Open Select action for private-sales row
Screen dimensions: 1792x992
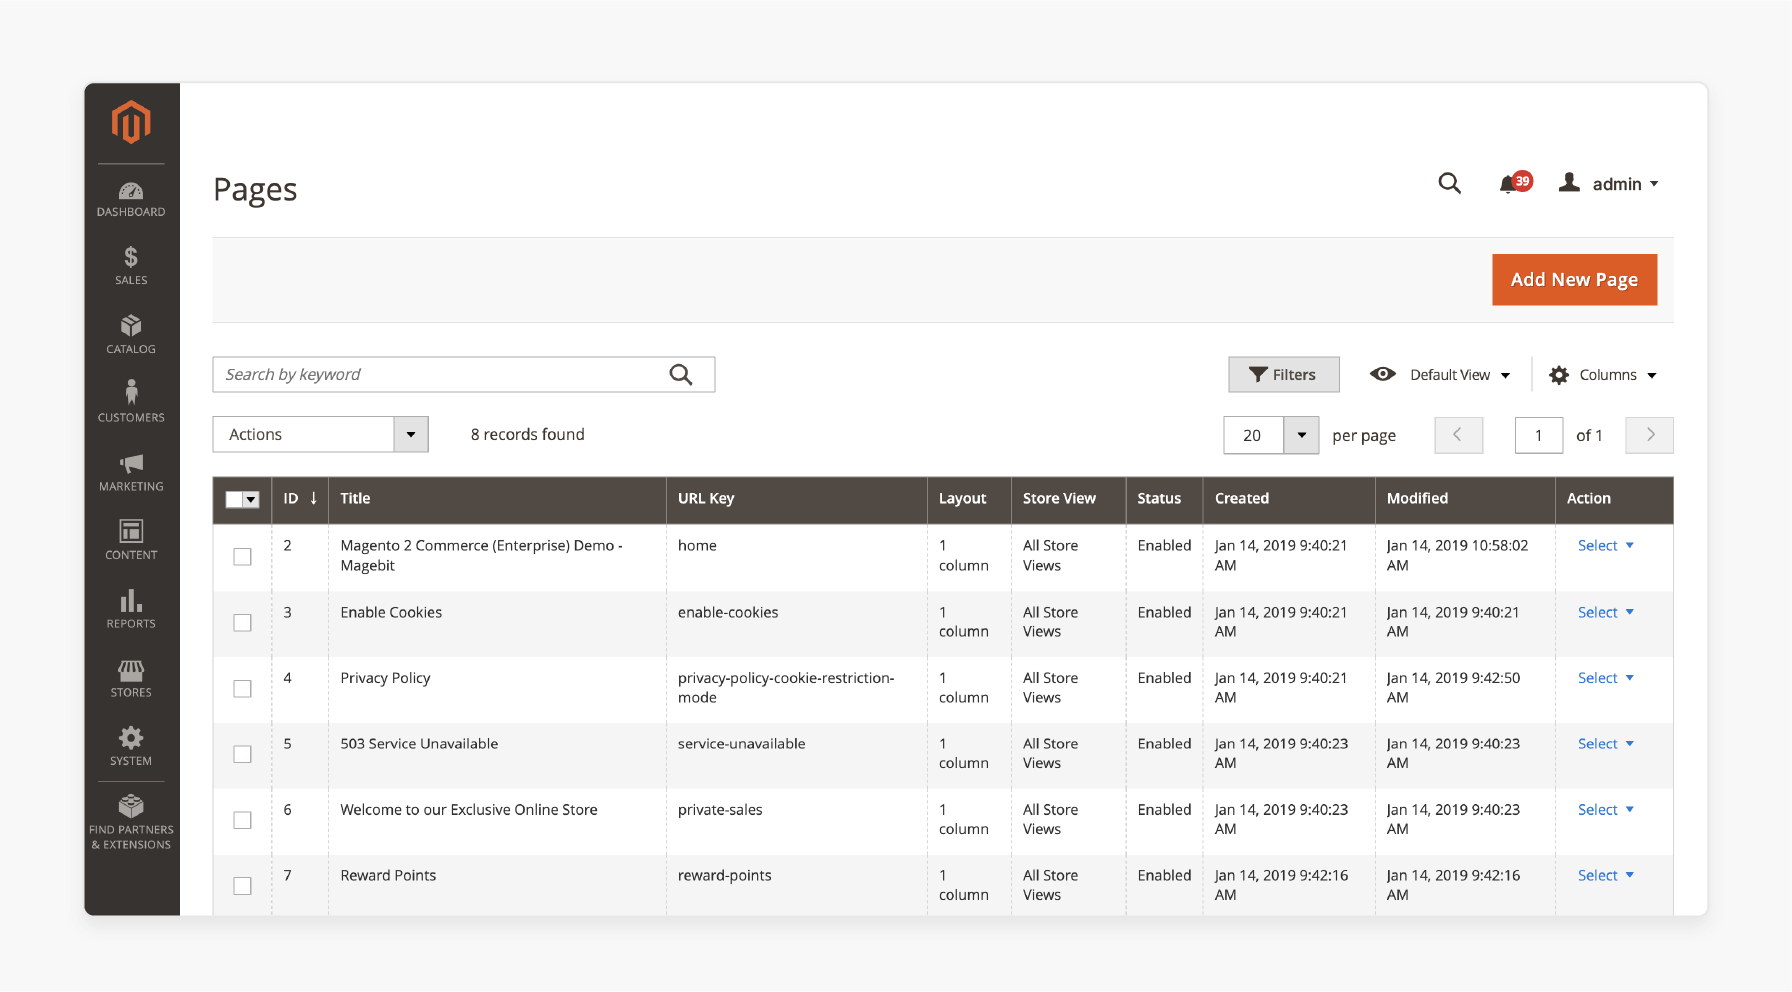[x=1606, y=810]
